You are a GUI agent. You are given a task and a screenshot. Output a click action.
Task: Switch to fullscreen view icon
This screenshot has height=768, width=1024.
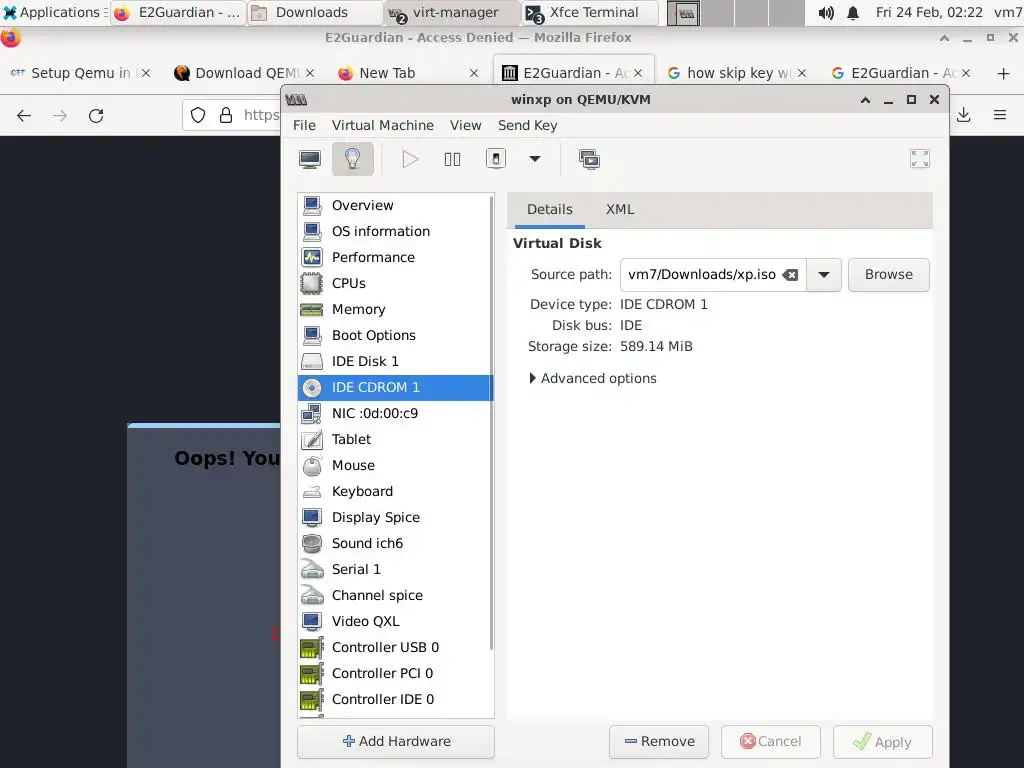pyautogui.click(x=920, y=159)
